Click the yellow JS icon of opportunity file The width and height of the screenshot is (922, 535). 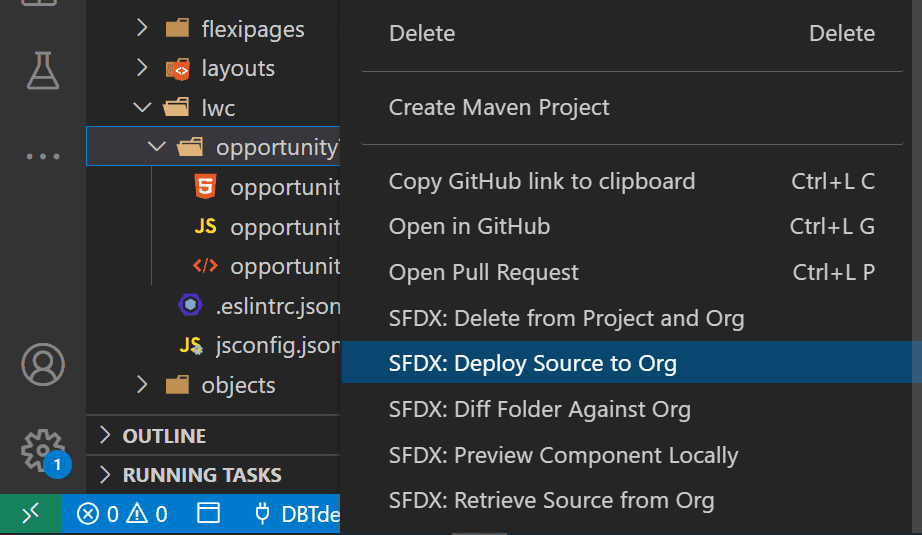[205, 226]
